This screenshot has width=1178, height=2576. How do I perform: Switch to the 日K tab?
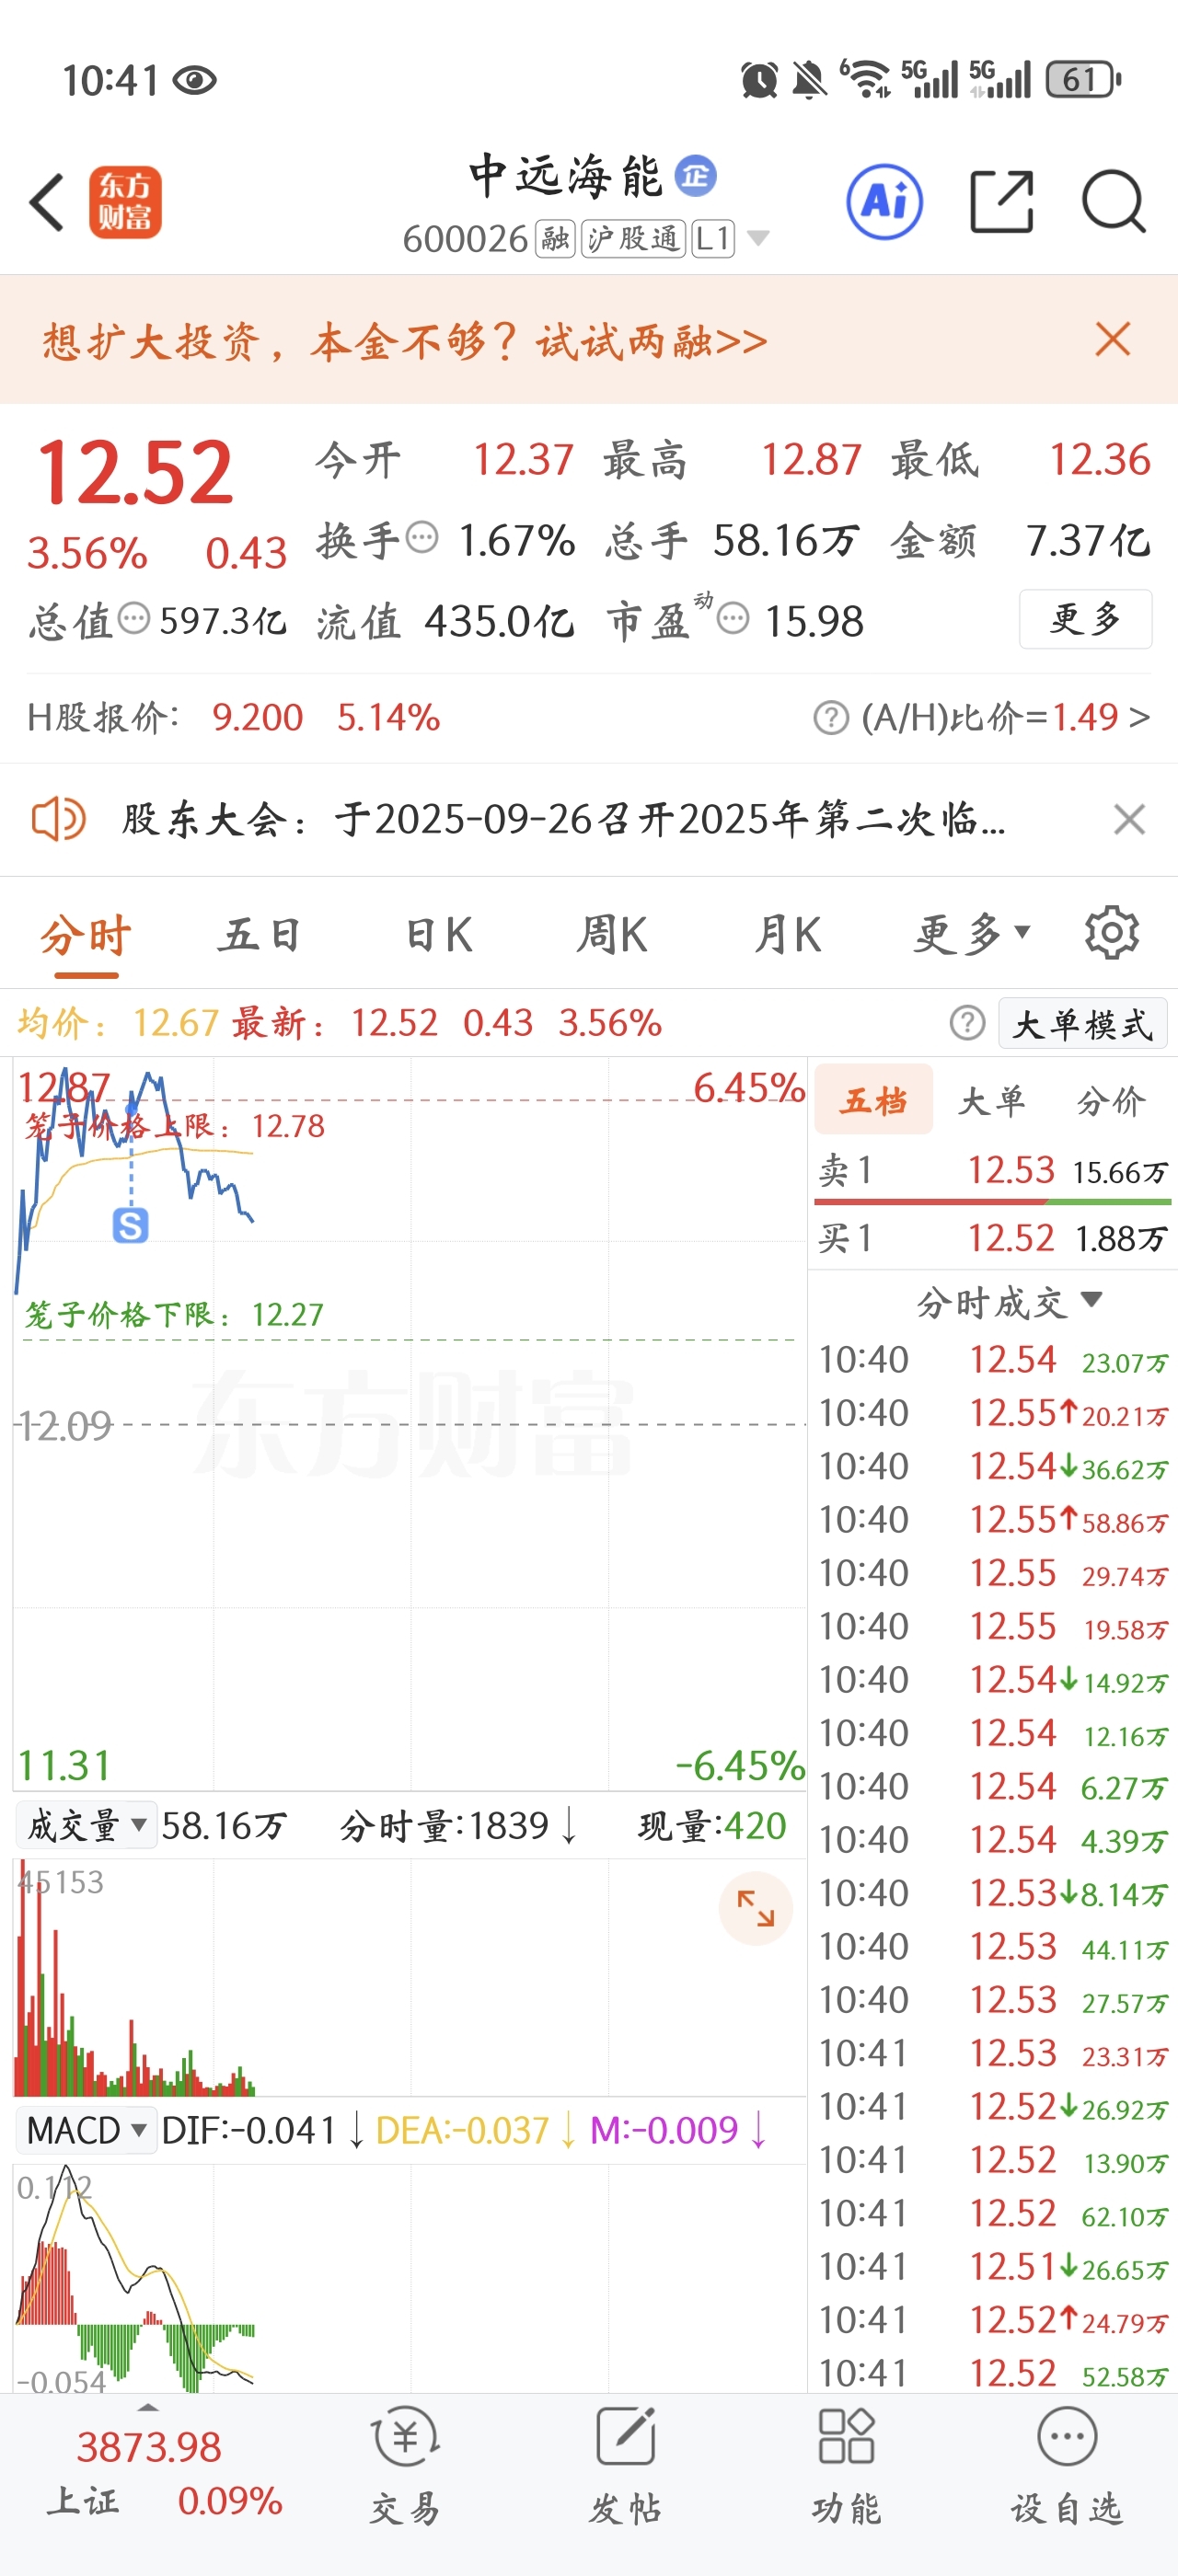click(x=439, y=935)
